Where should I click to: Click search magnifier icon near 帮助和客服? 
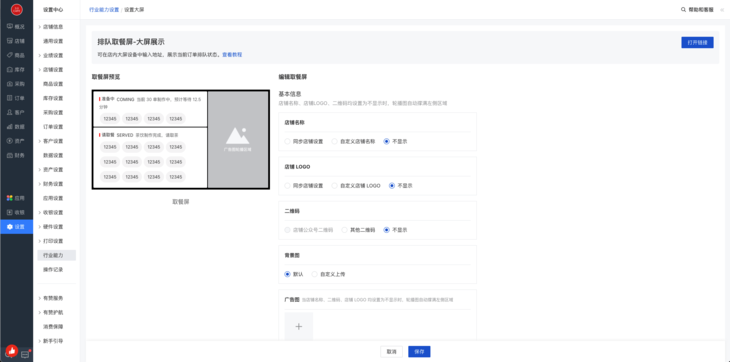(x=683, y=9)
